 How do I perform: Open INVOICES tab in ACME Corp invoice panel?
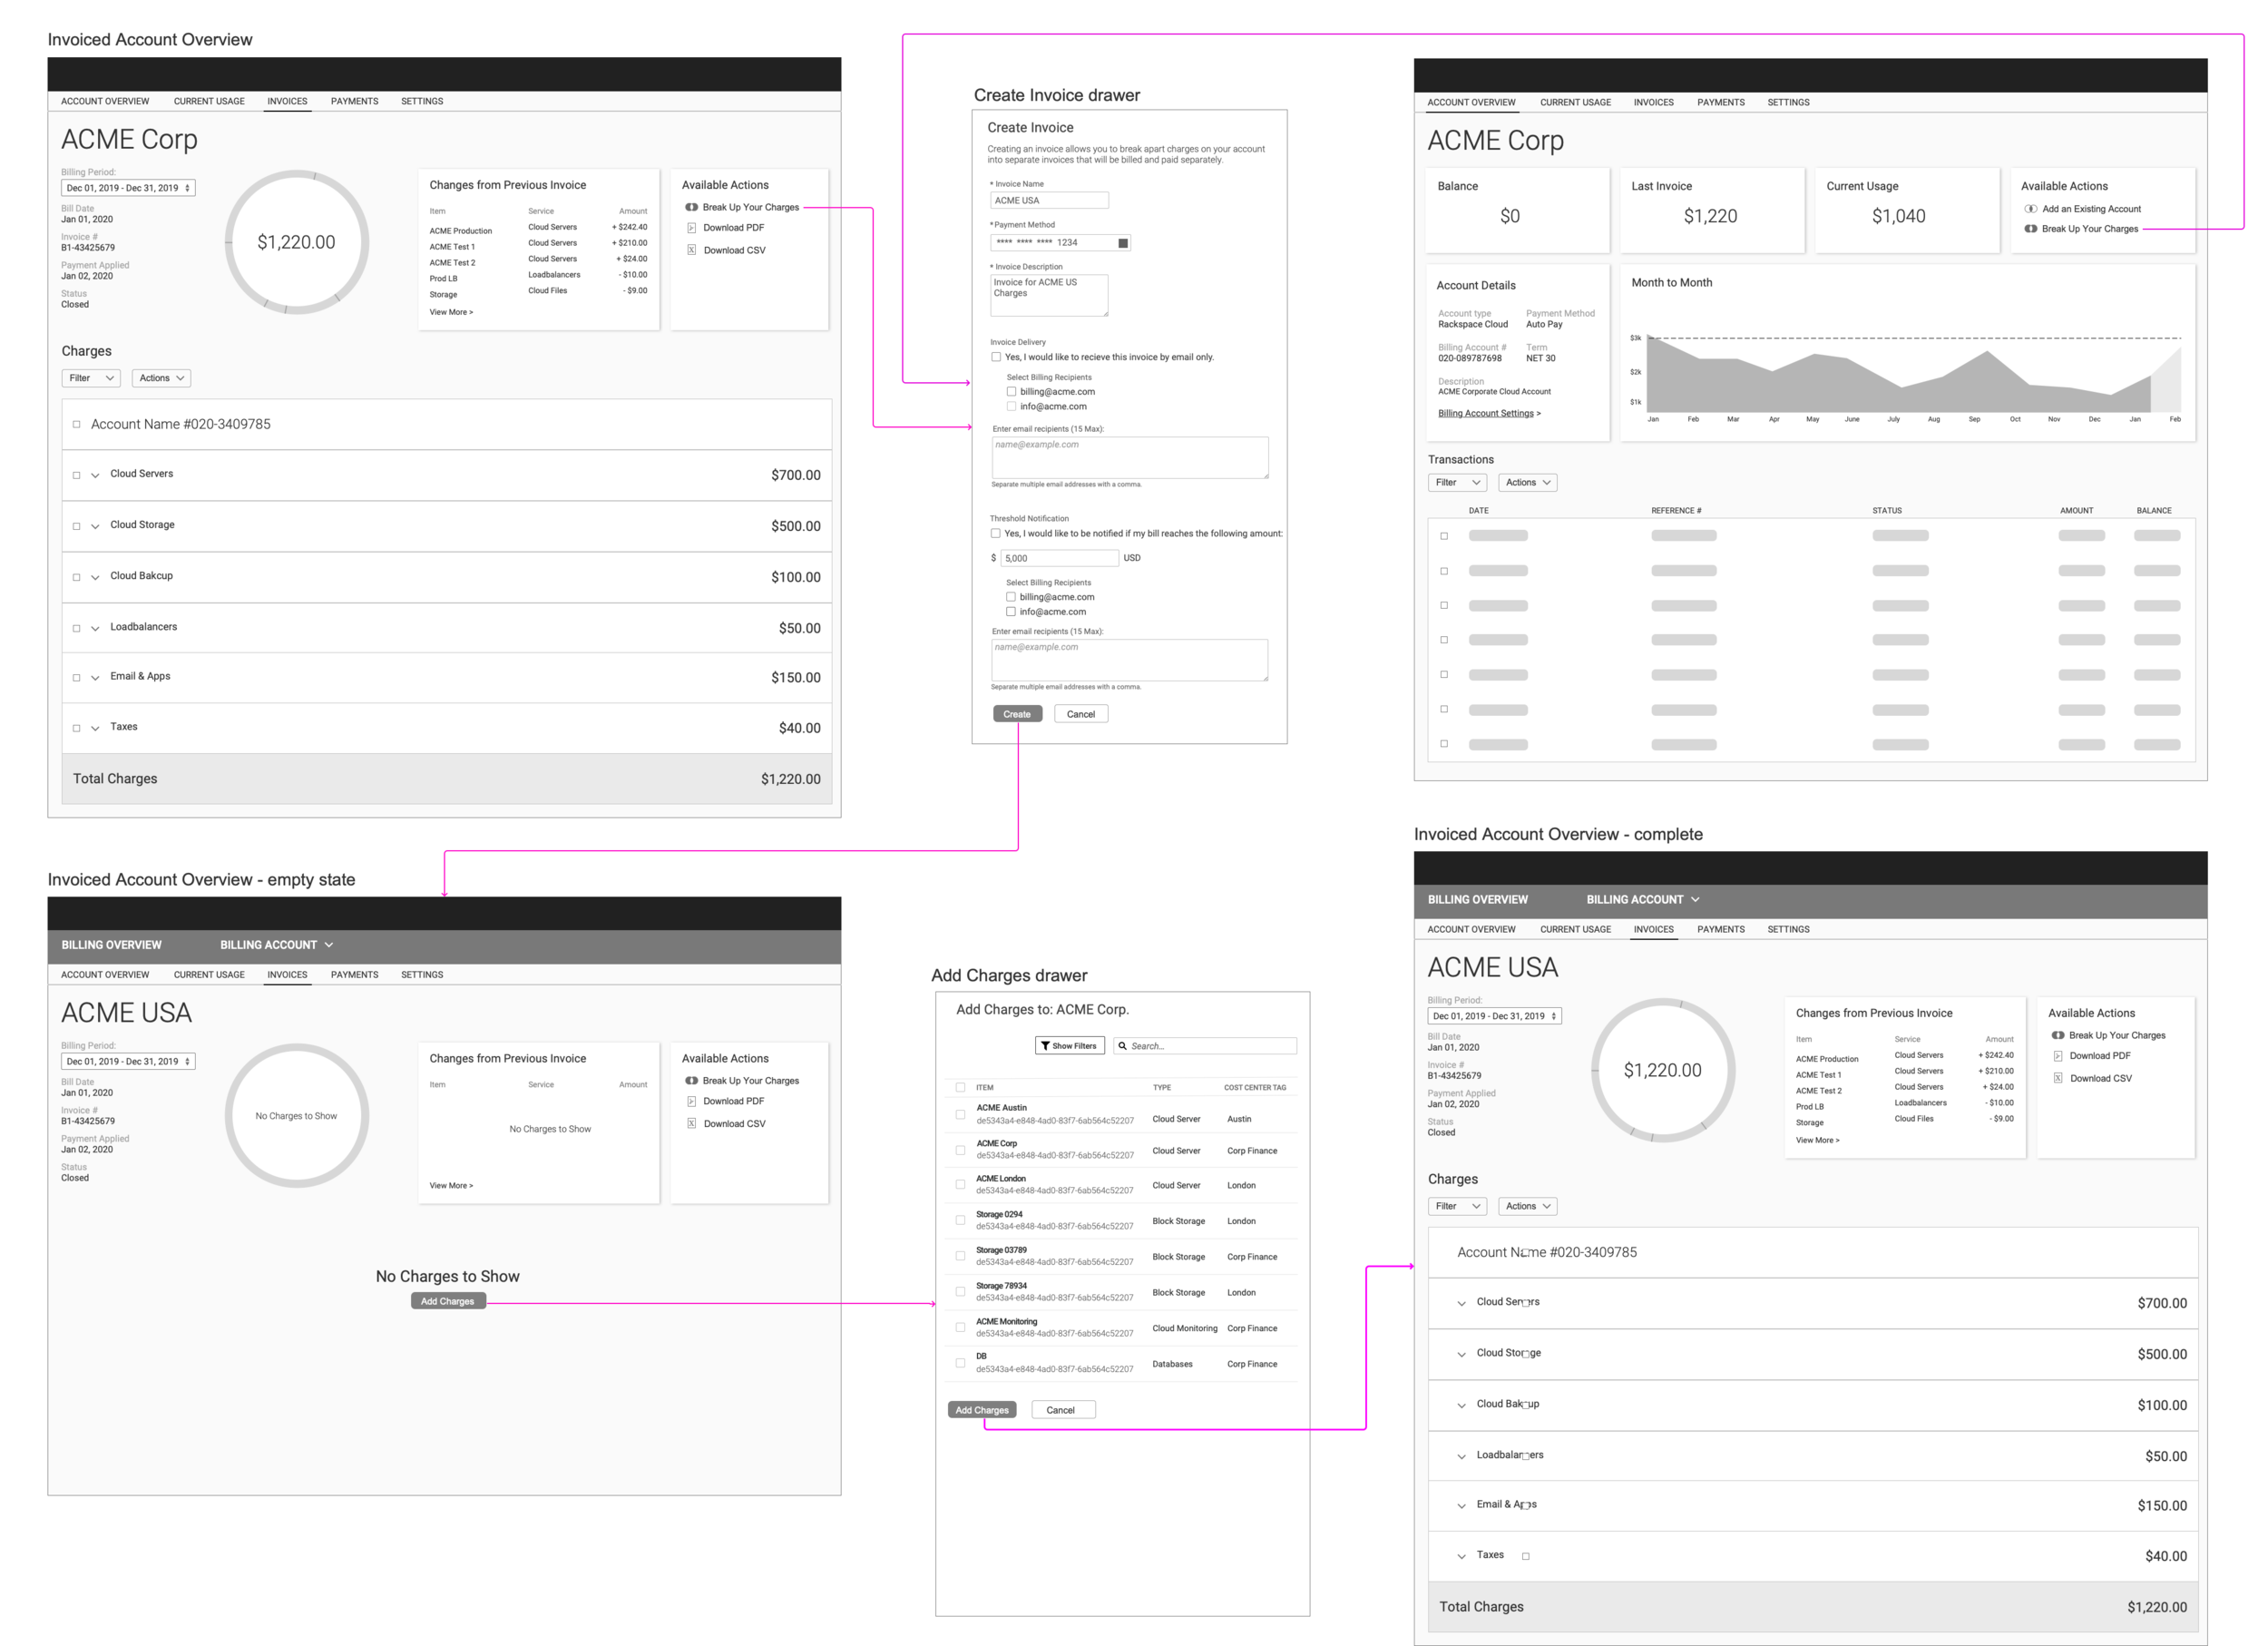(x=287, y=101)
